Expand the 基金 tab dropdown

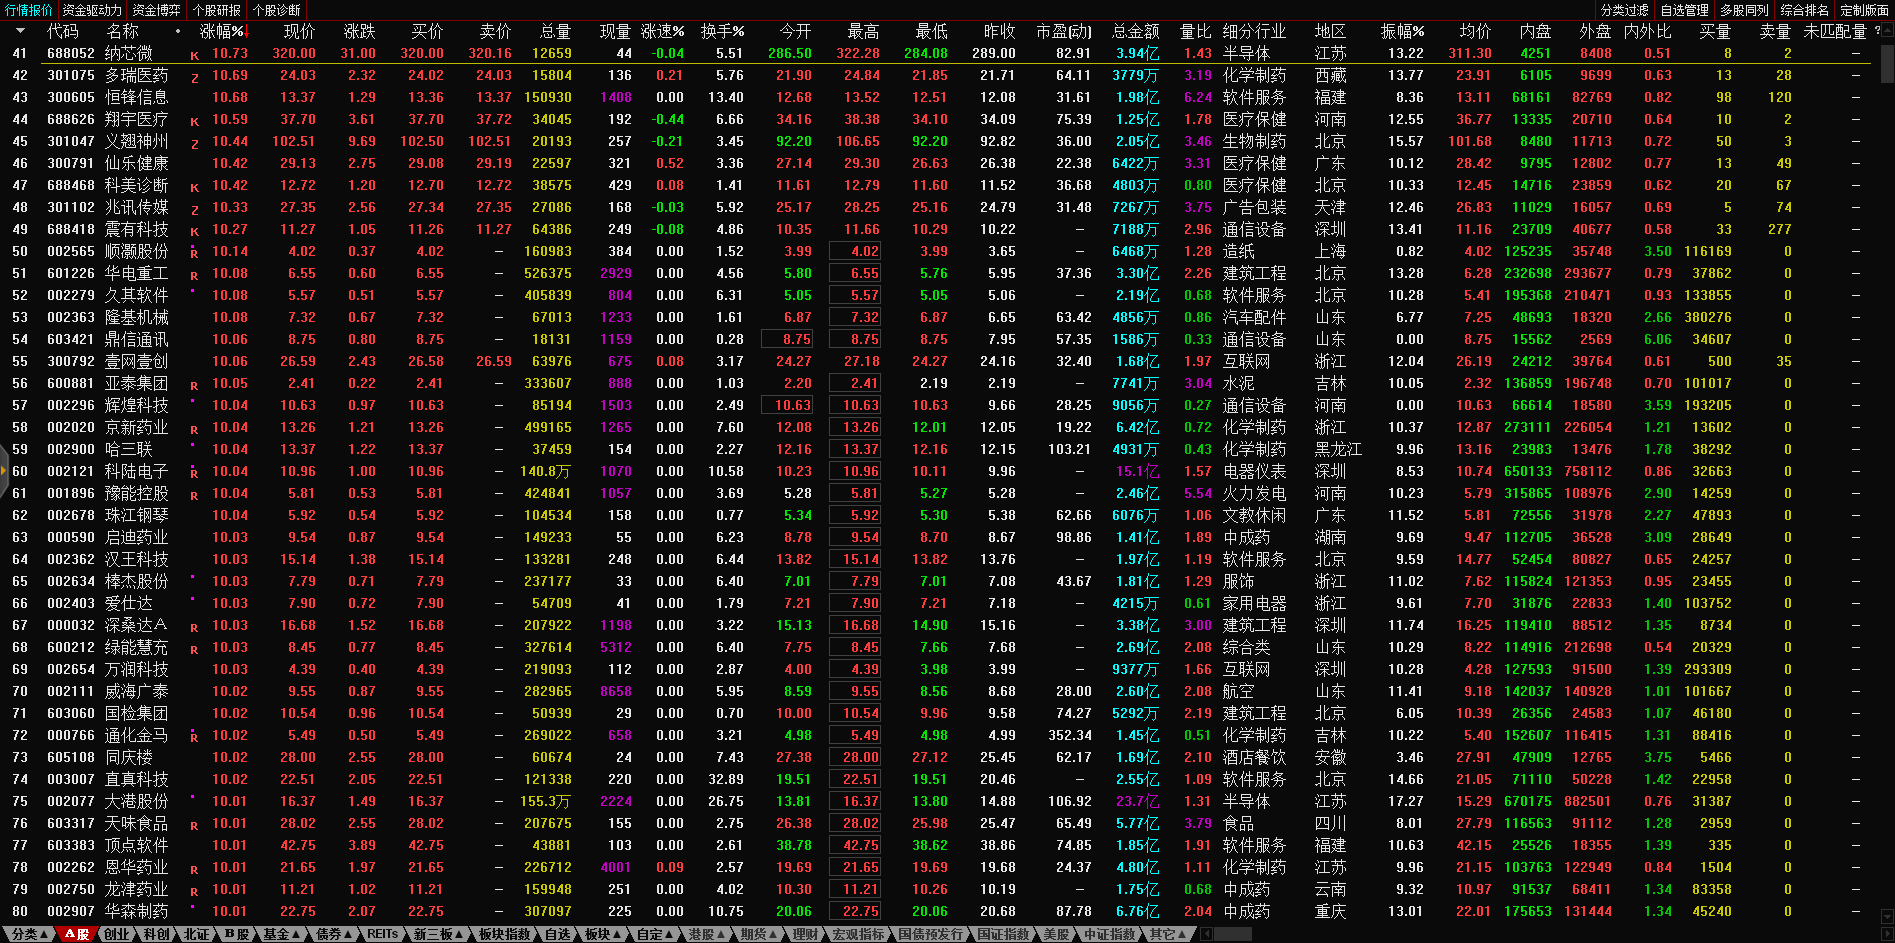[x=282, y=934]
